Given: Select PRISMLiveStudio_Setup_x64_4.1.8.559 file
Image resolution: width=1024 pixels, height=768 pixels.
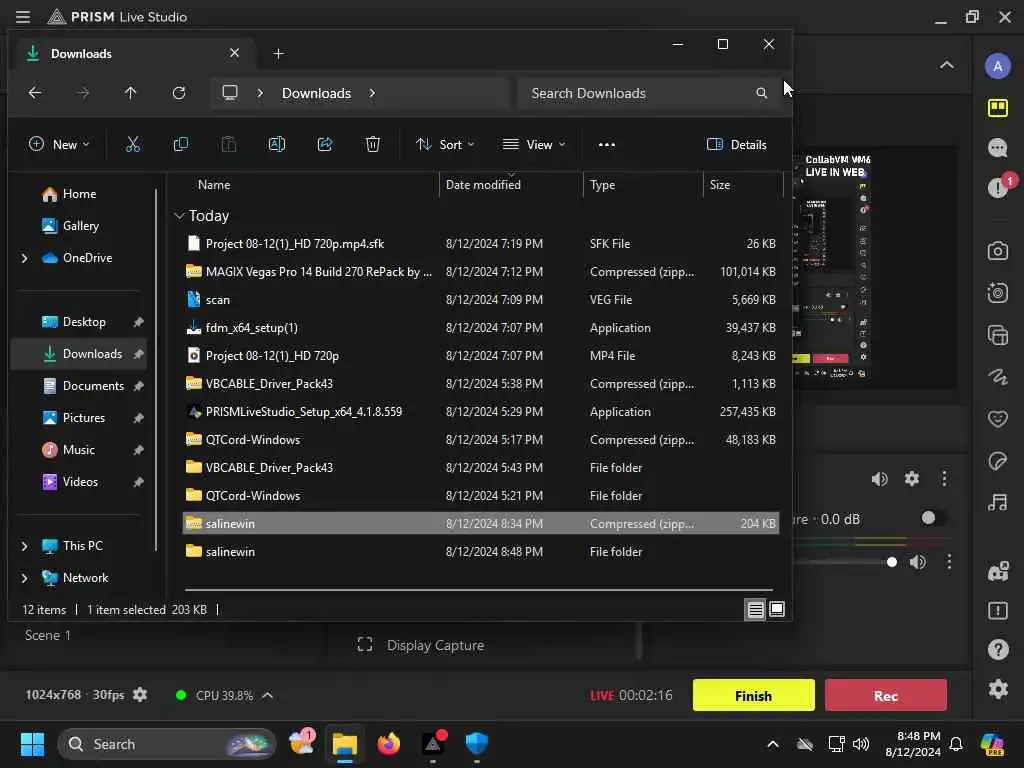Looking at the screenshot, I should click(x=481, y=412).
